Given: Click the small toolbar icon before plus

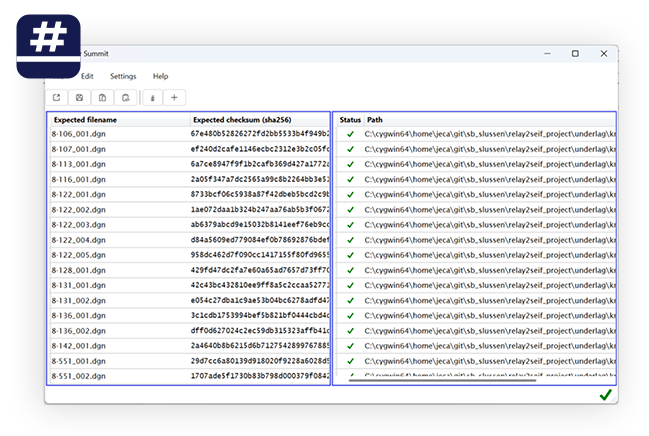Looking at the screenshot, I should tap(153, 98).
